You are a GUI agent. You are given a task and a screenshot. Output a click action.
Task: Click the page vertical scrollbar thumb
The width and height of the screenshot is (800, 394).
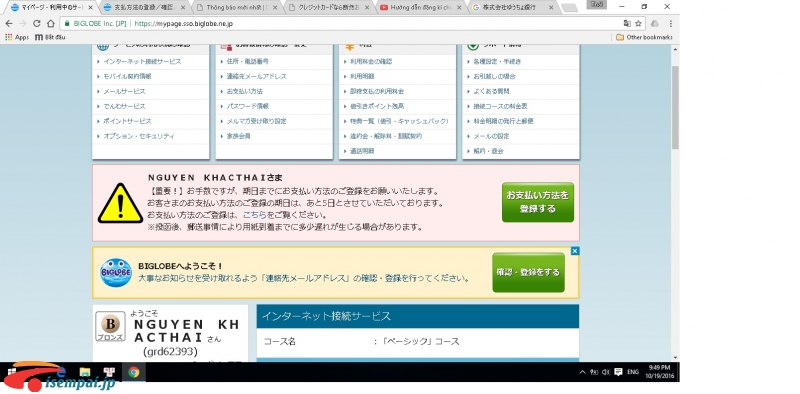(x=675, y=107)
